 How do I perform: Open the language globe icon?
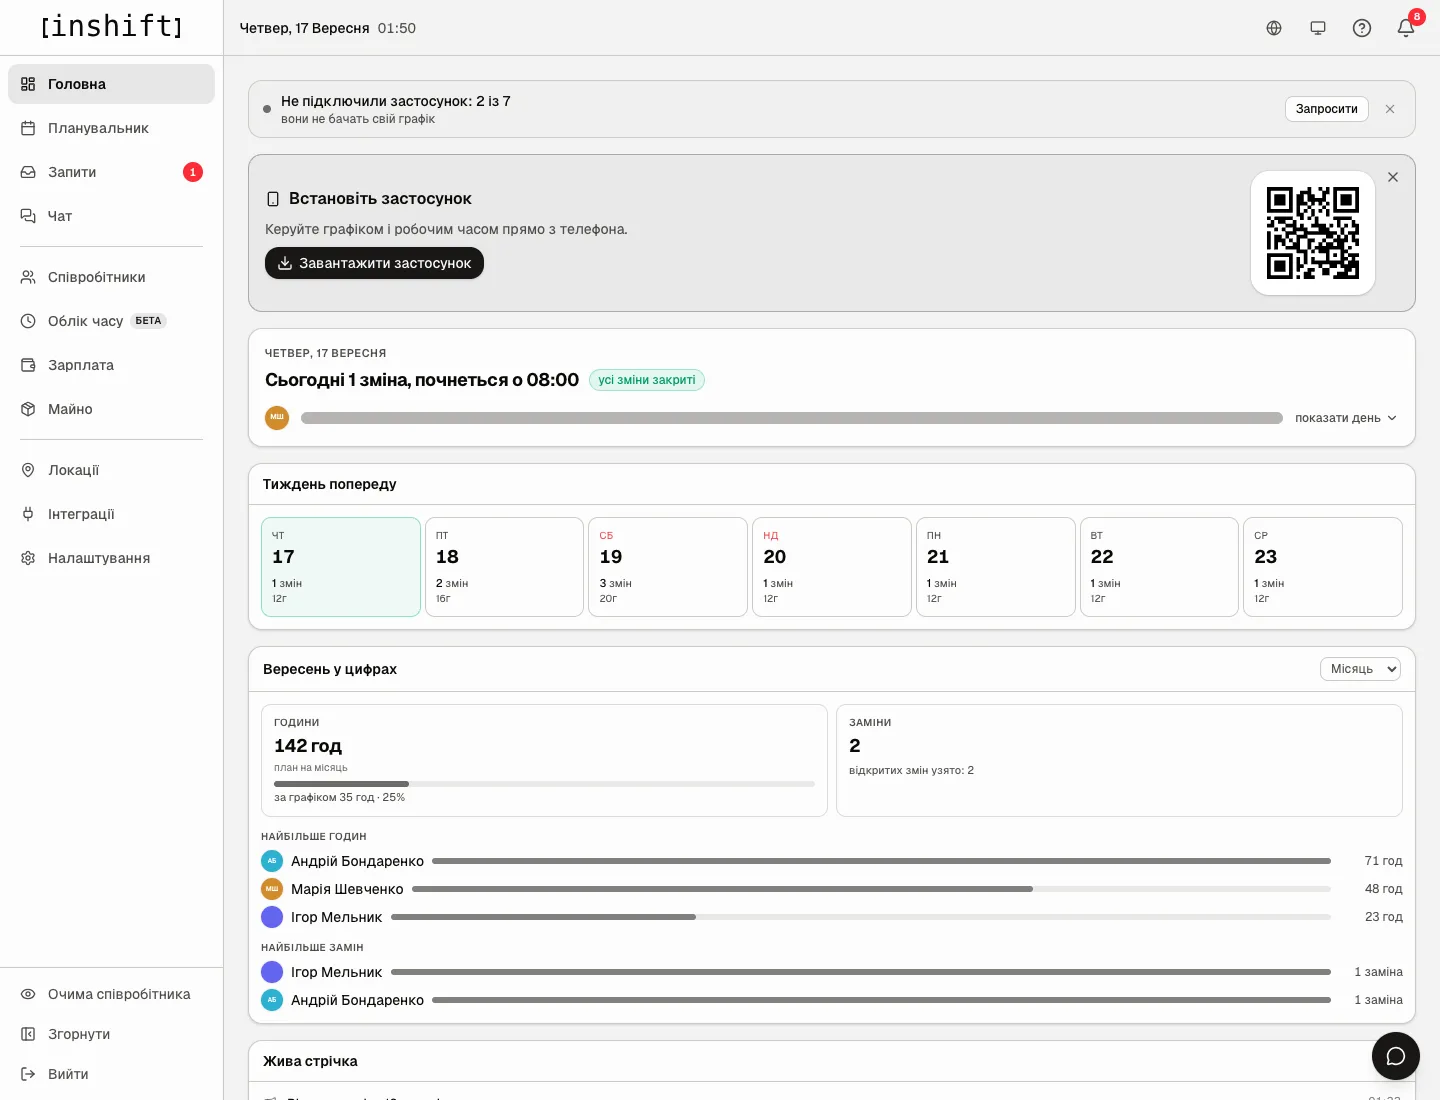pos(1274,28)
